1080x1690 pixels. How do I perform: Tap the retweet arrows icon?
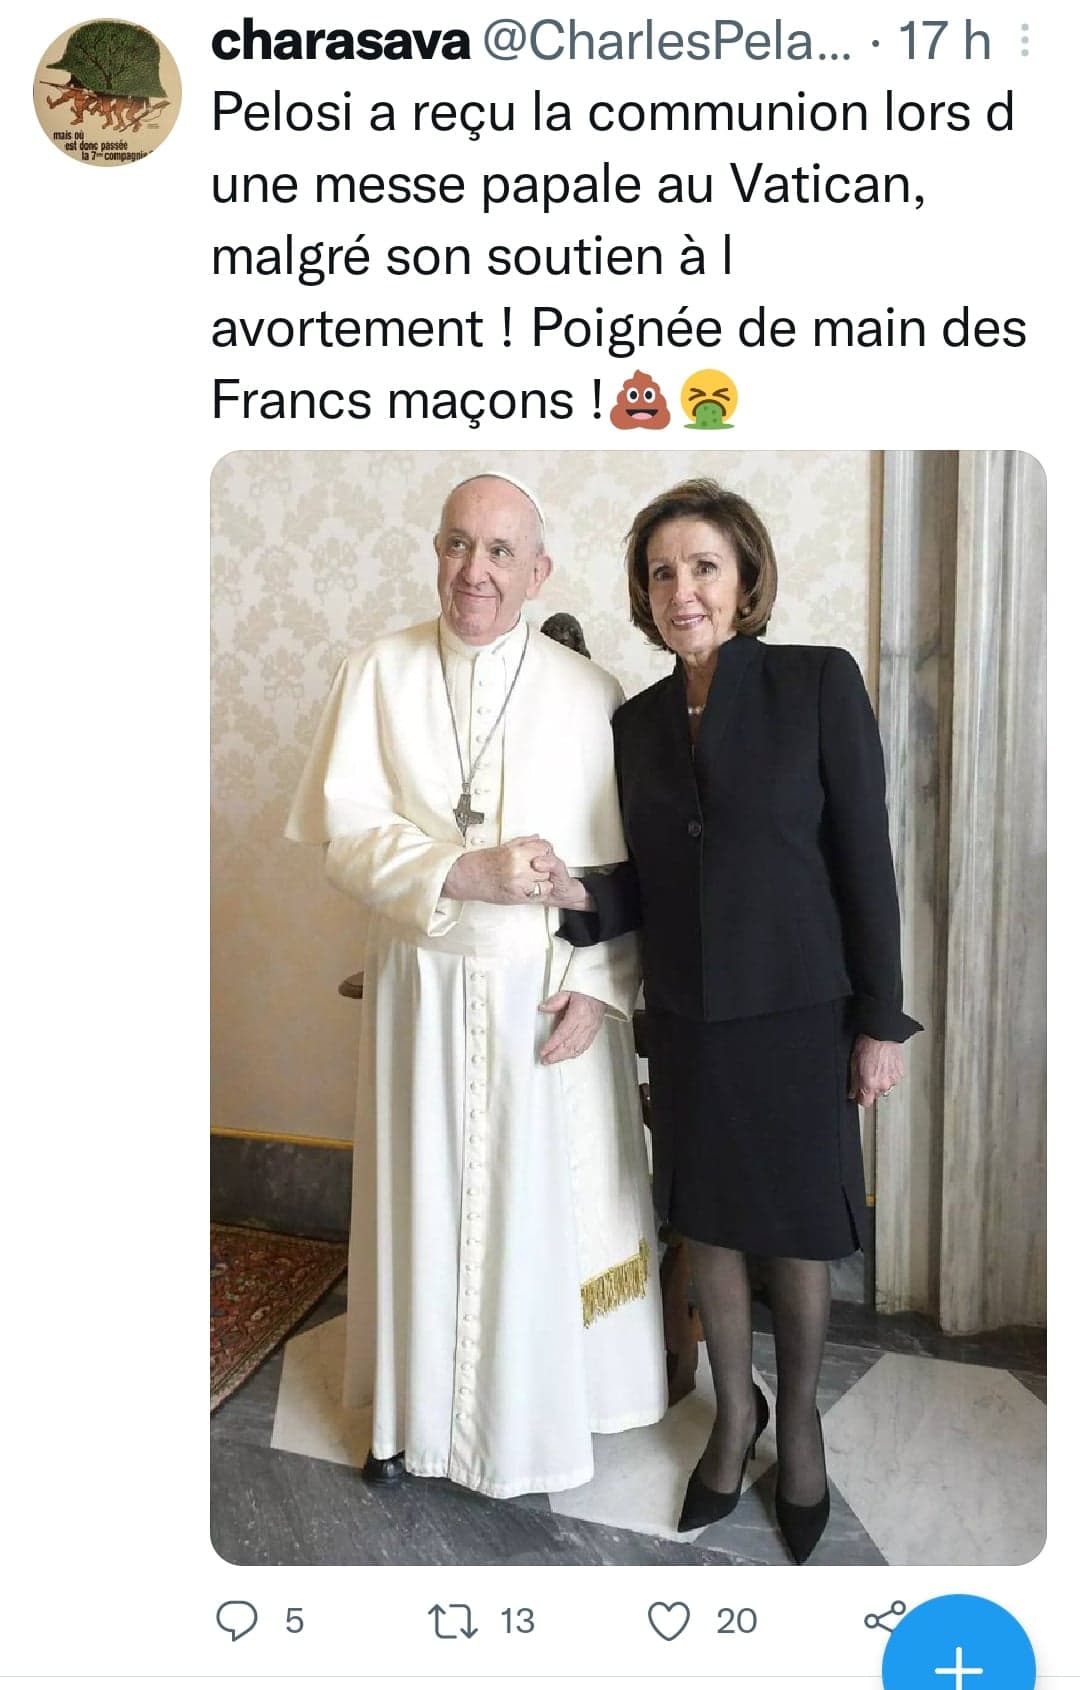[454, 1621]
